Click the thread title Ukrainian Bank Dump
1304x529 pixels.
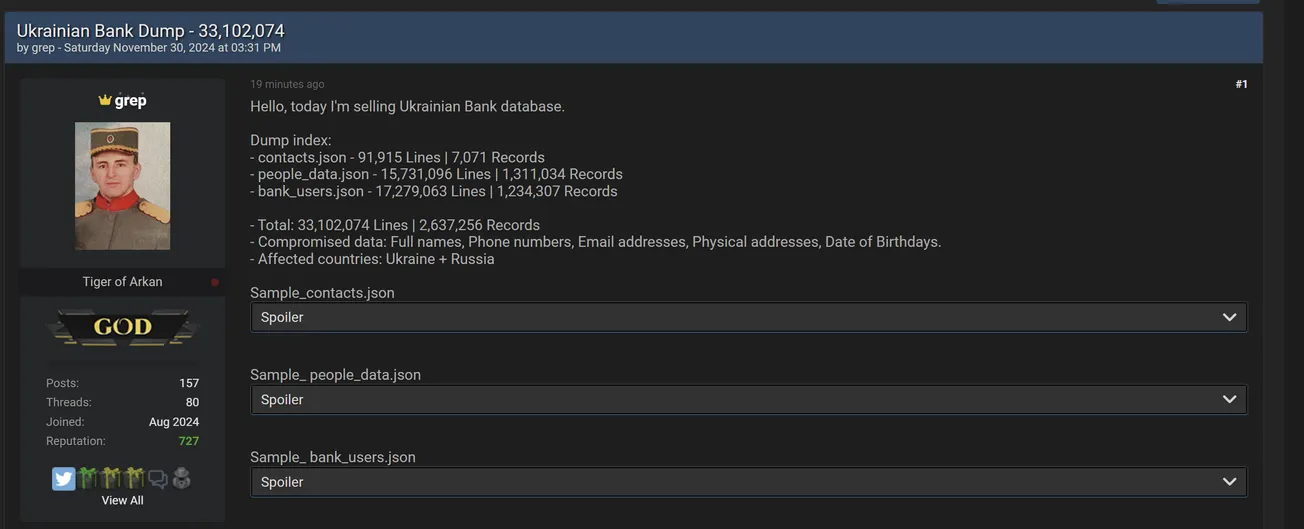tap(150, 31)
